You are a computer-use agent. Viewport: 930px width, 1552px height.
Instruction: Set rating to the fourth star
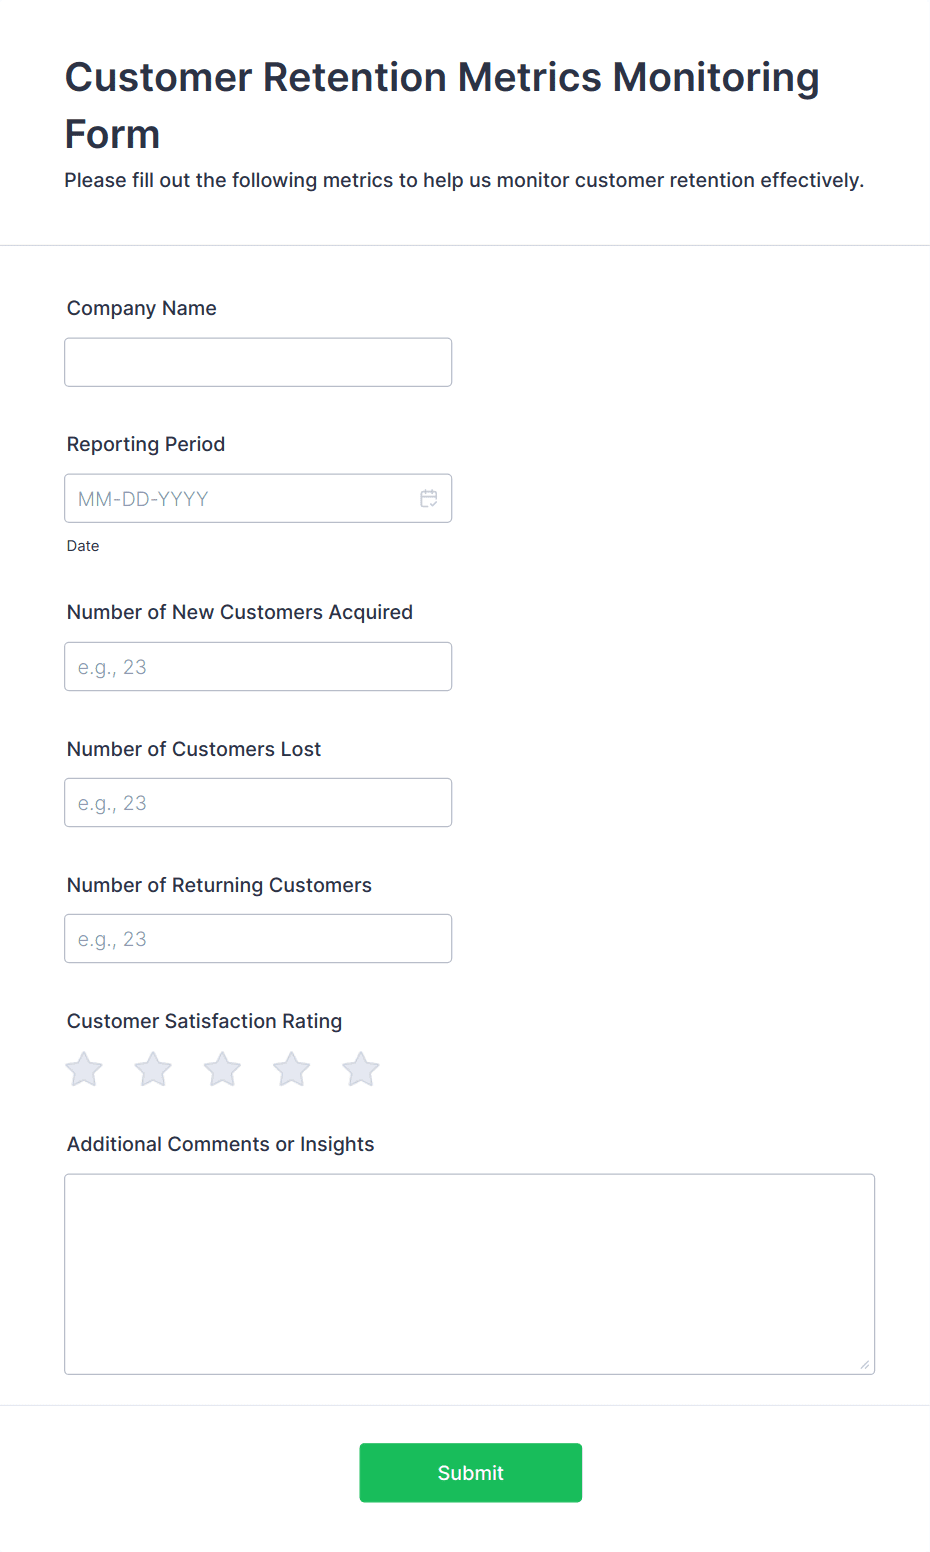click(x=292, y=1069)
